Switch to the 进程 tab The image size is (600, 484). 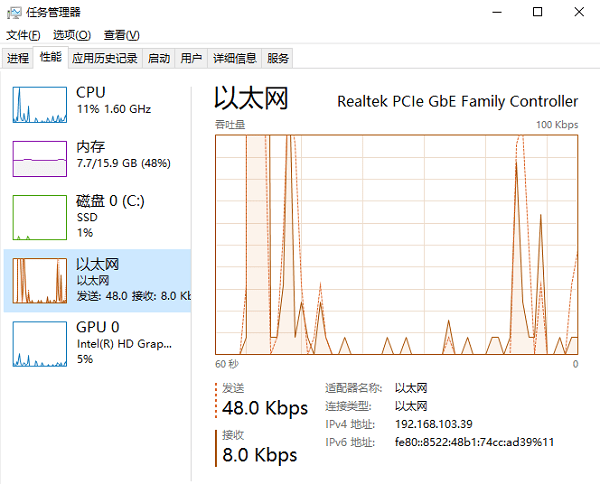18,58
